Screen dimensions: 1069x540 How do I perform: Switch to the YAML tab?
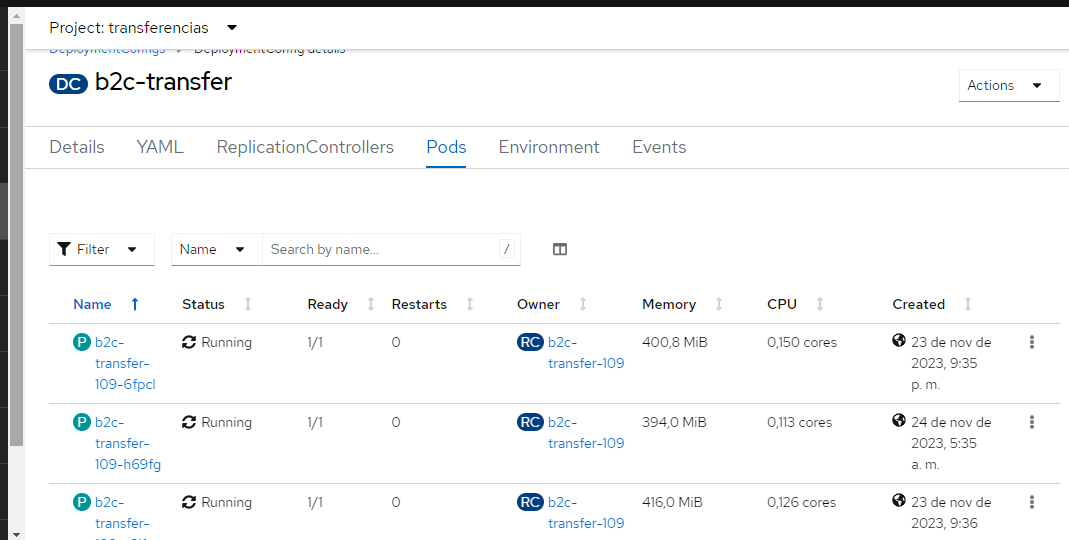(x=160, y=147)
